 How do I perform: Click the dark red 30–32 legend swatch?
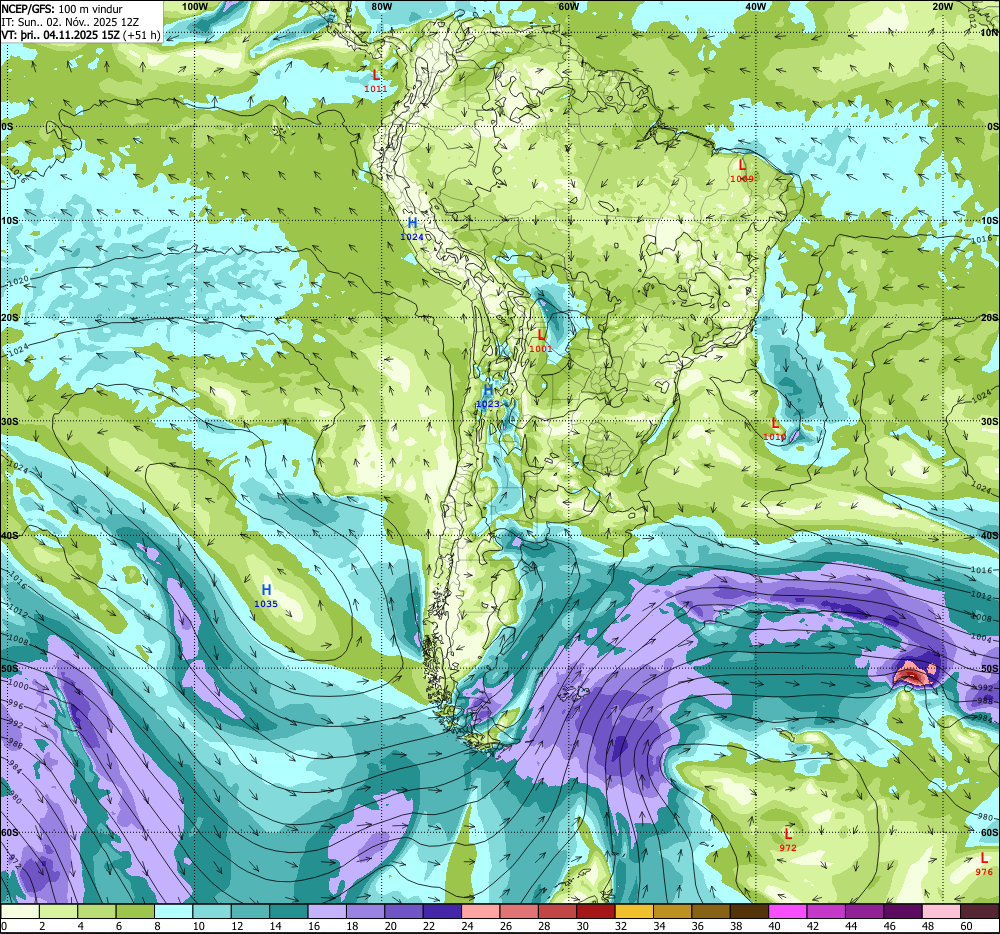[x=596, y=911]
